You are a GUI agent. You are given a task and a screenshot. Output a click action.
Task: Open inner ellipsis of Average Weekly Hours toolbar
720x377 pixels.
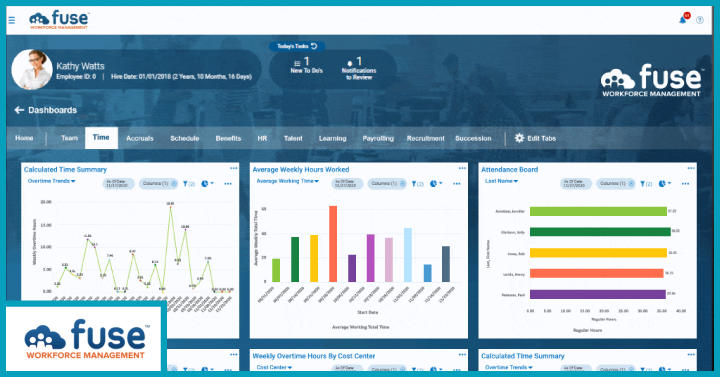pyautogui.click(x=457, y=184)
